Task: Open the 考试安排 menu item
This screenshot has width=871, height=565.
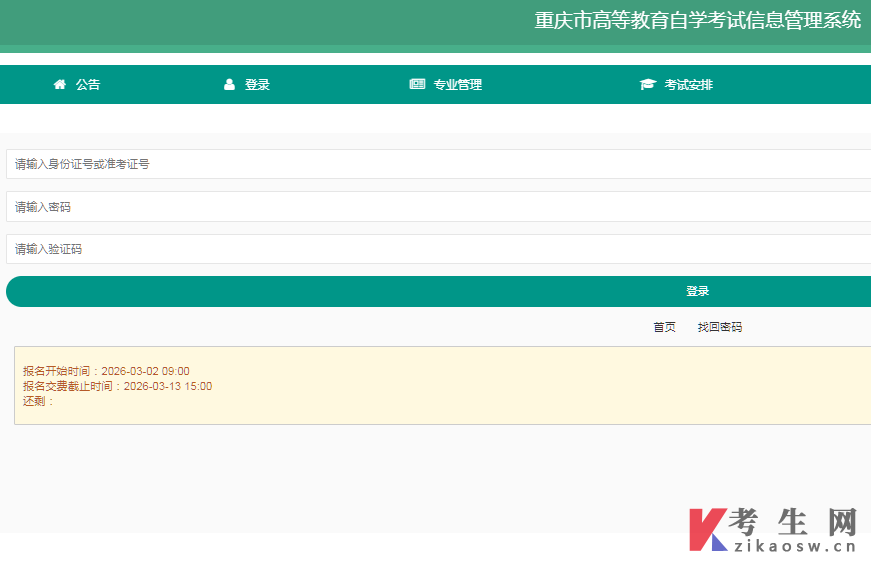Action: coord(689,84)
